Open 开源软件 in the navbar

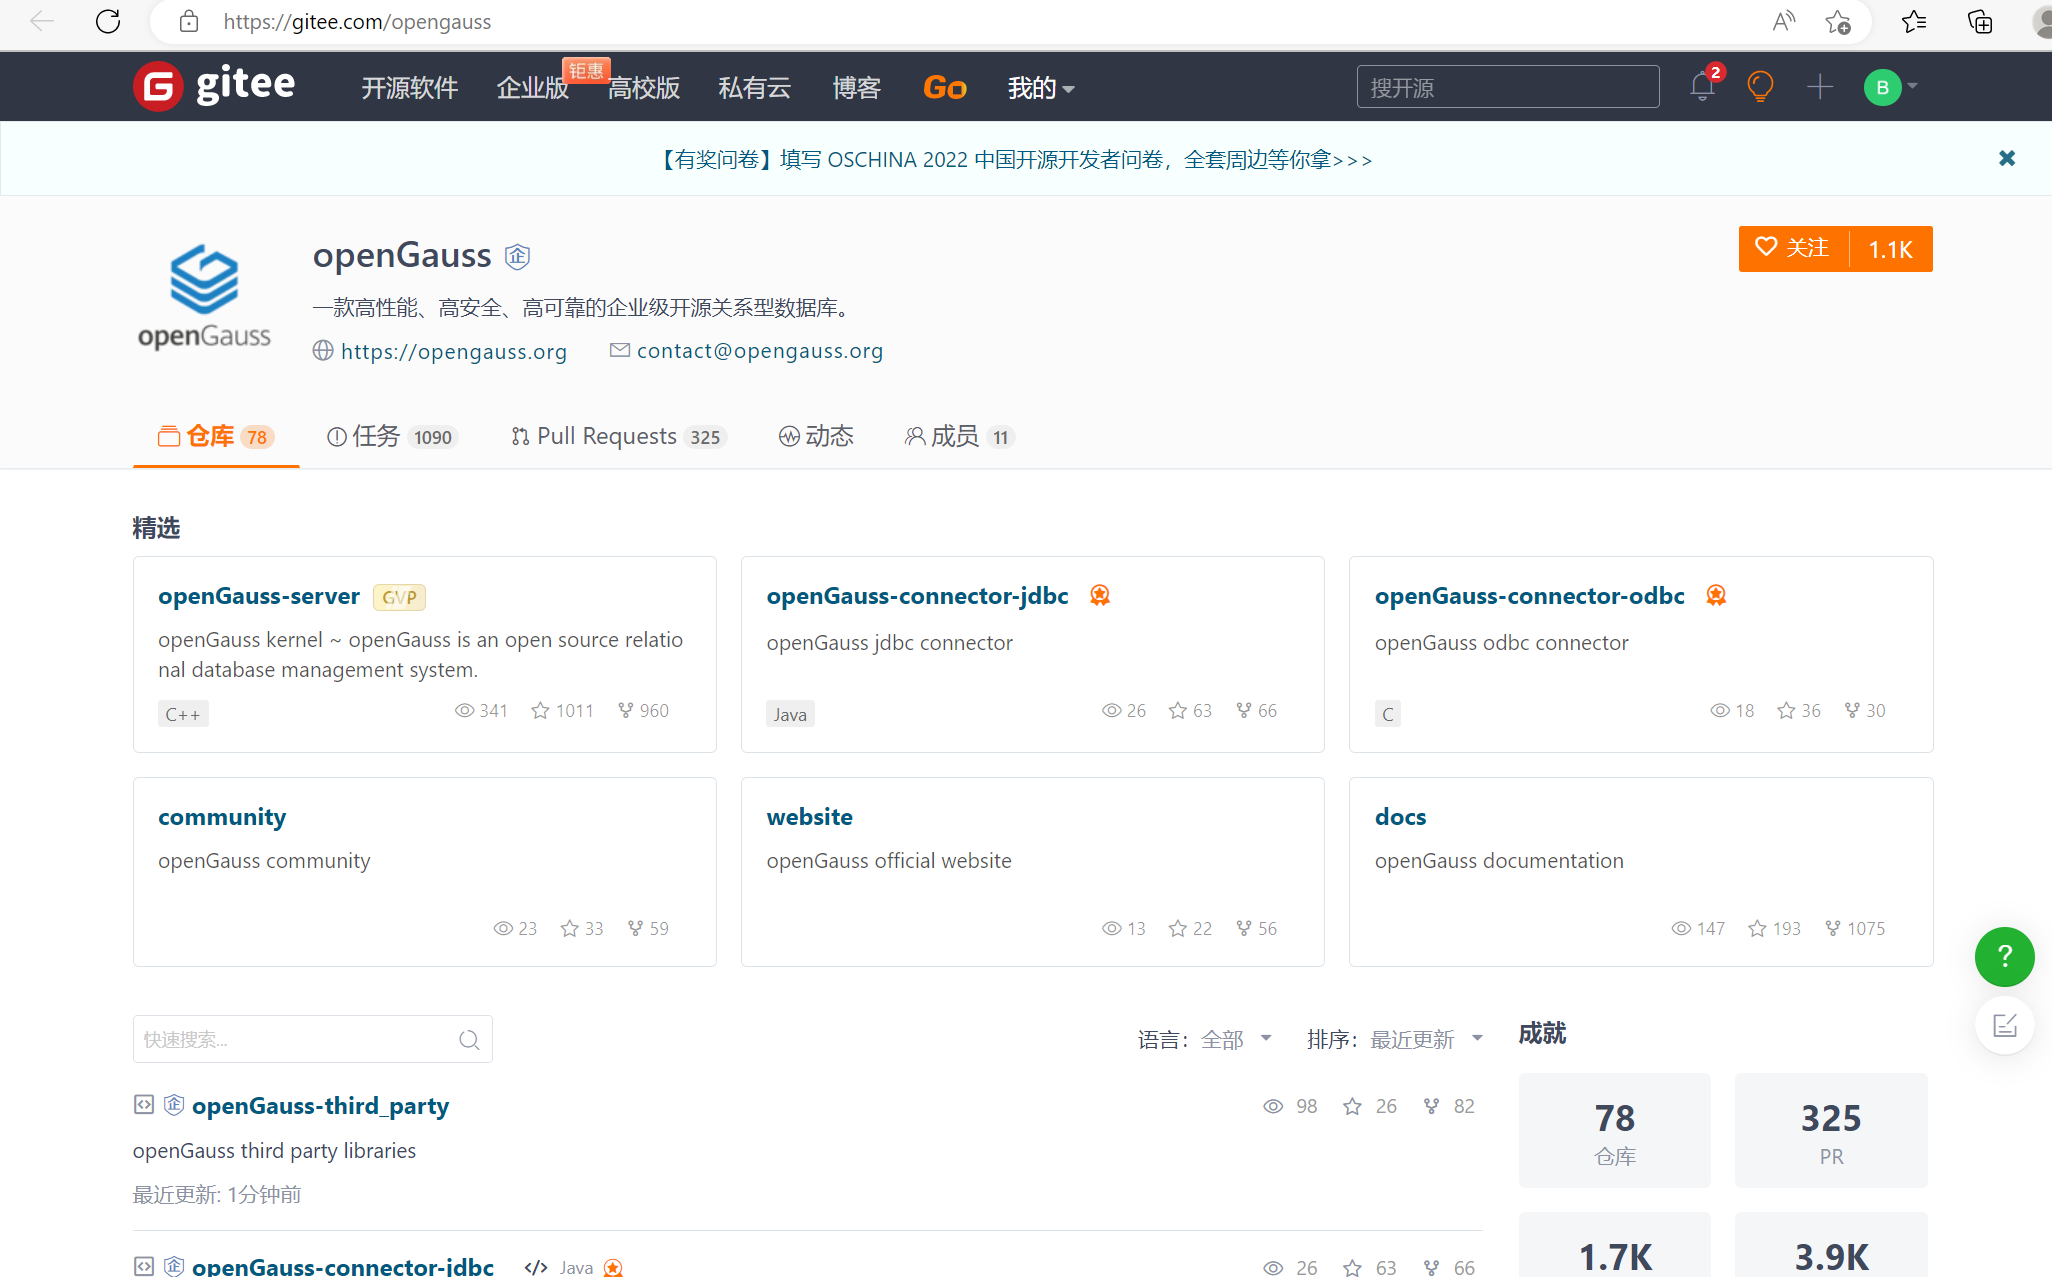[x=410, y=88]
